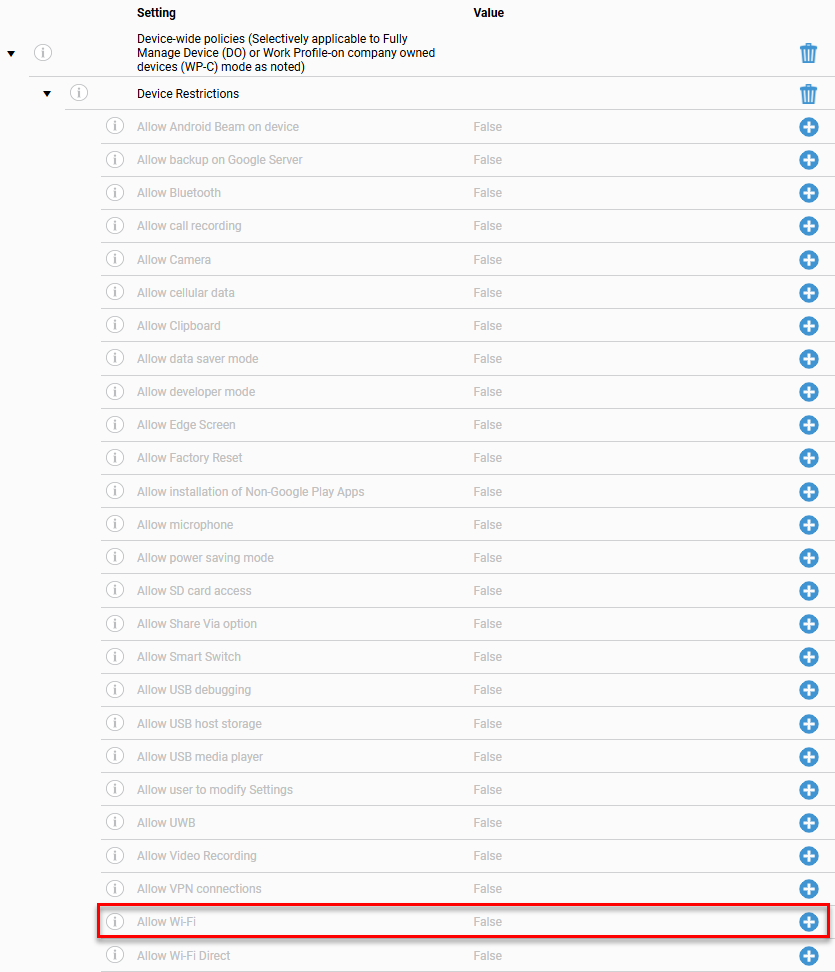Screen dimensions: 835x972
Task: Add Allow user to modify Settings
Action: (808, 790)
